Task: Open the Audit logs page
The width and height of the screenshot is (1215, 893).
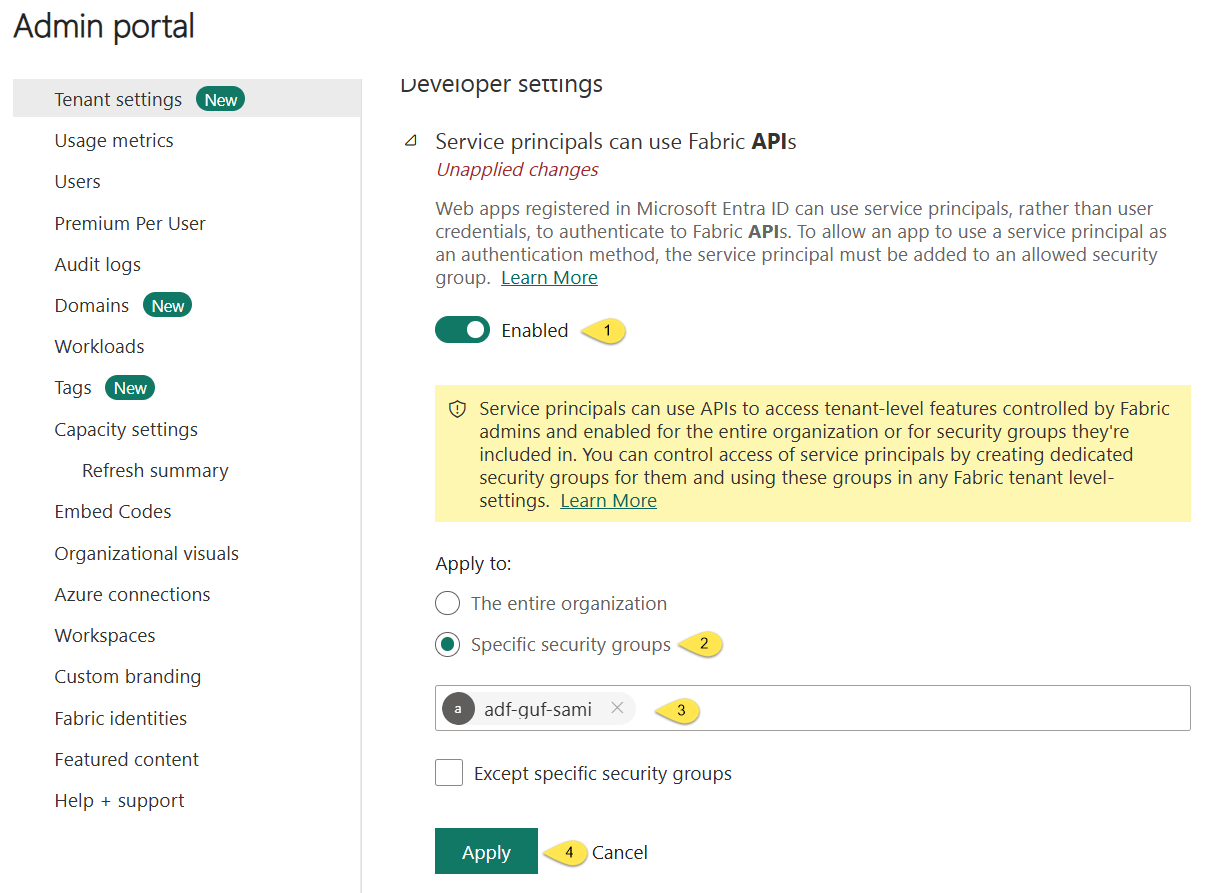Action: 97,264
